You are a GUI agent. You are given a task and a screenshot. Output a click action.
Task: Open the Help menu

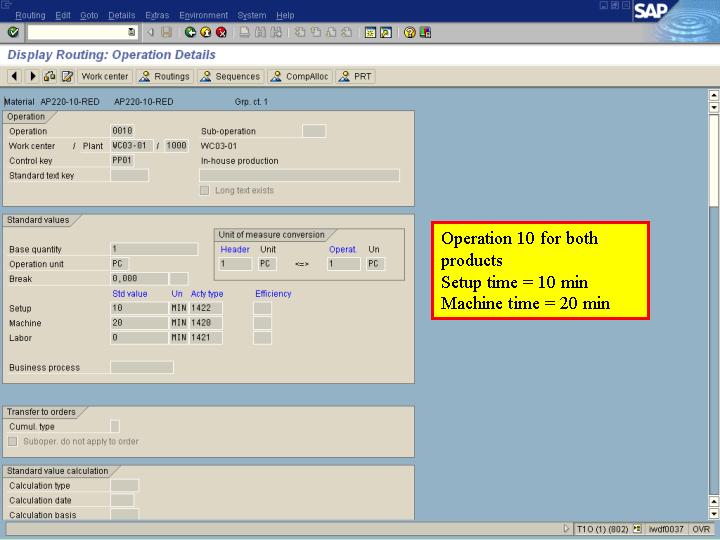[x=285, y=15]
